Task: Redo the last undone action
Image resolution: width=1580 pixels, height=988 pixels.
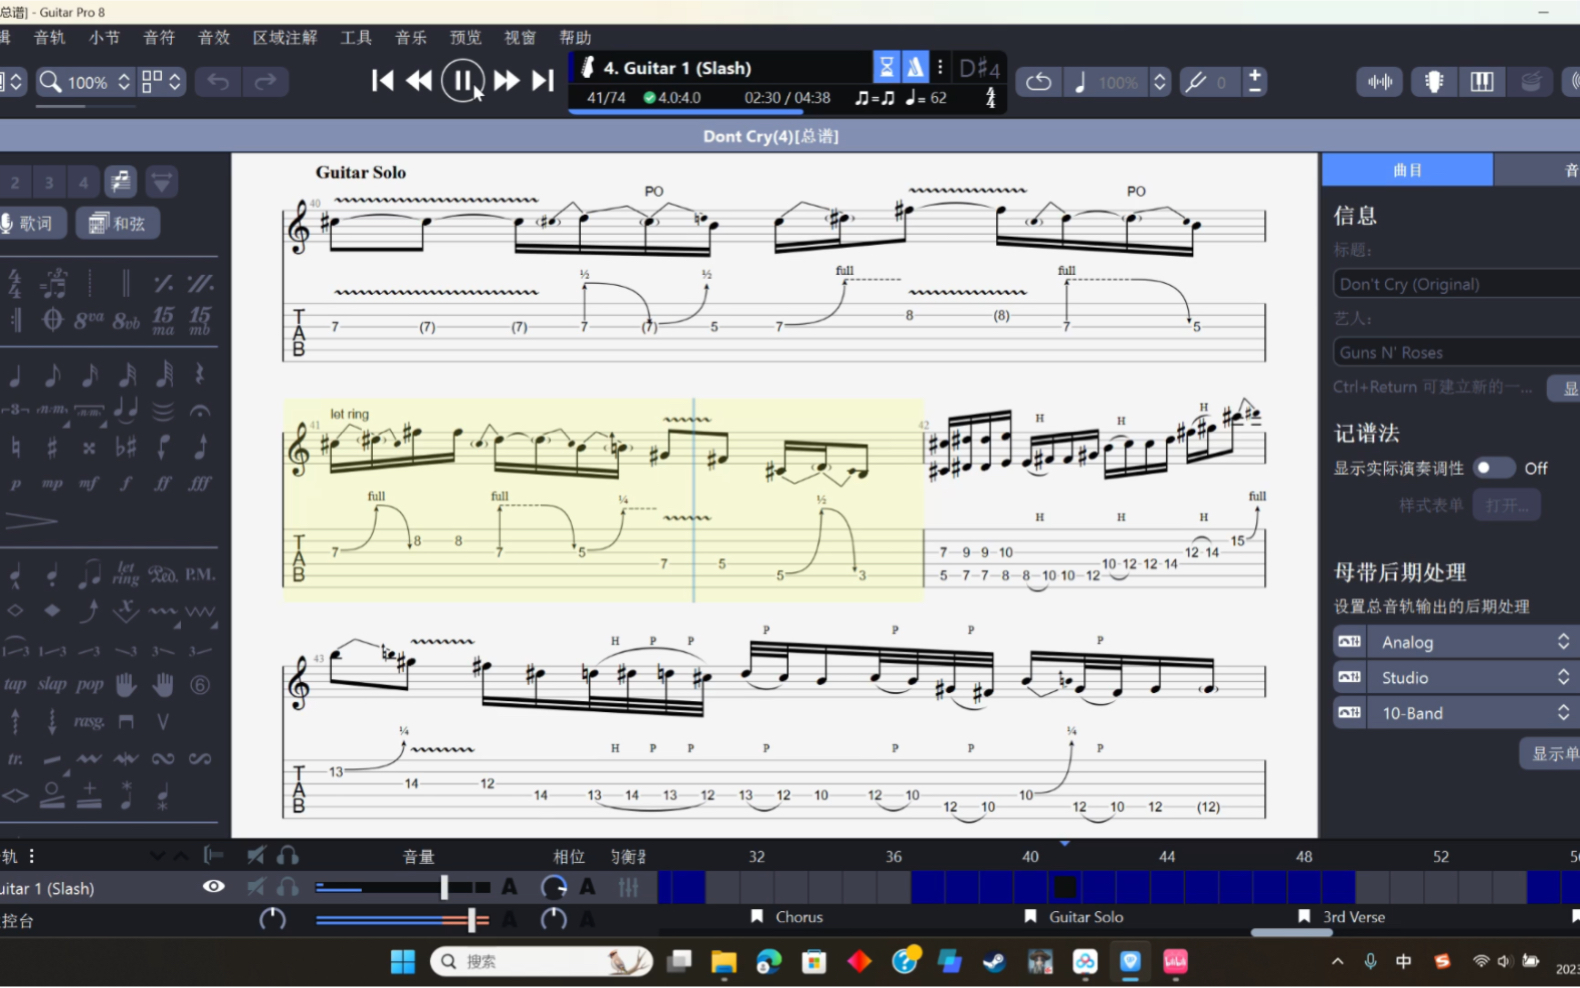Action: click(x=265, y=81)
